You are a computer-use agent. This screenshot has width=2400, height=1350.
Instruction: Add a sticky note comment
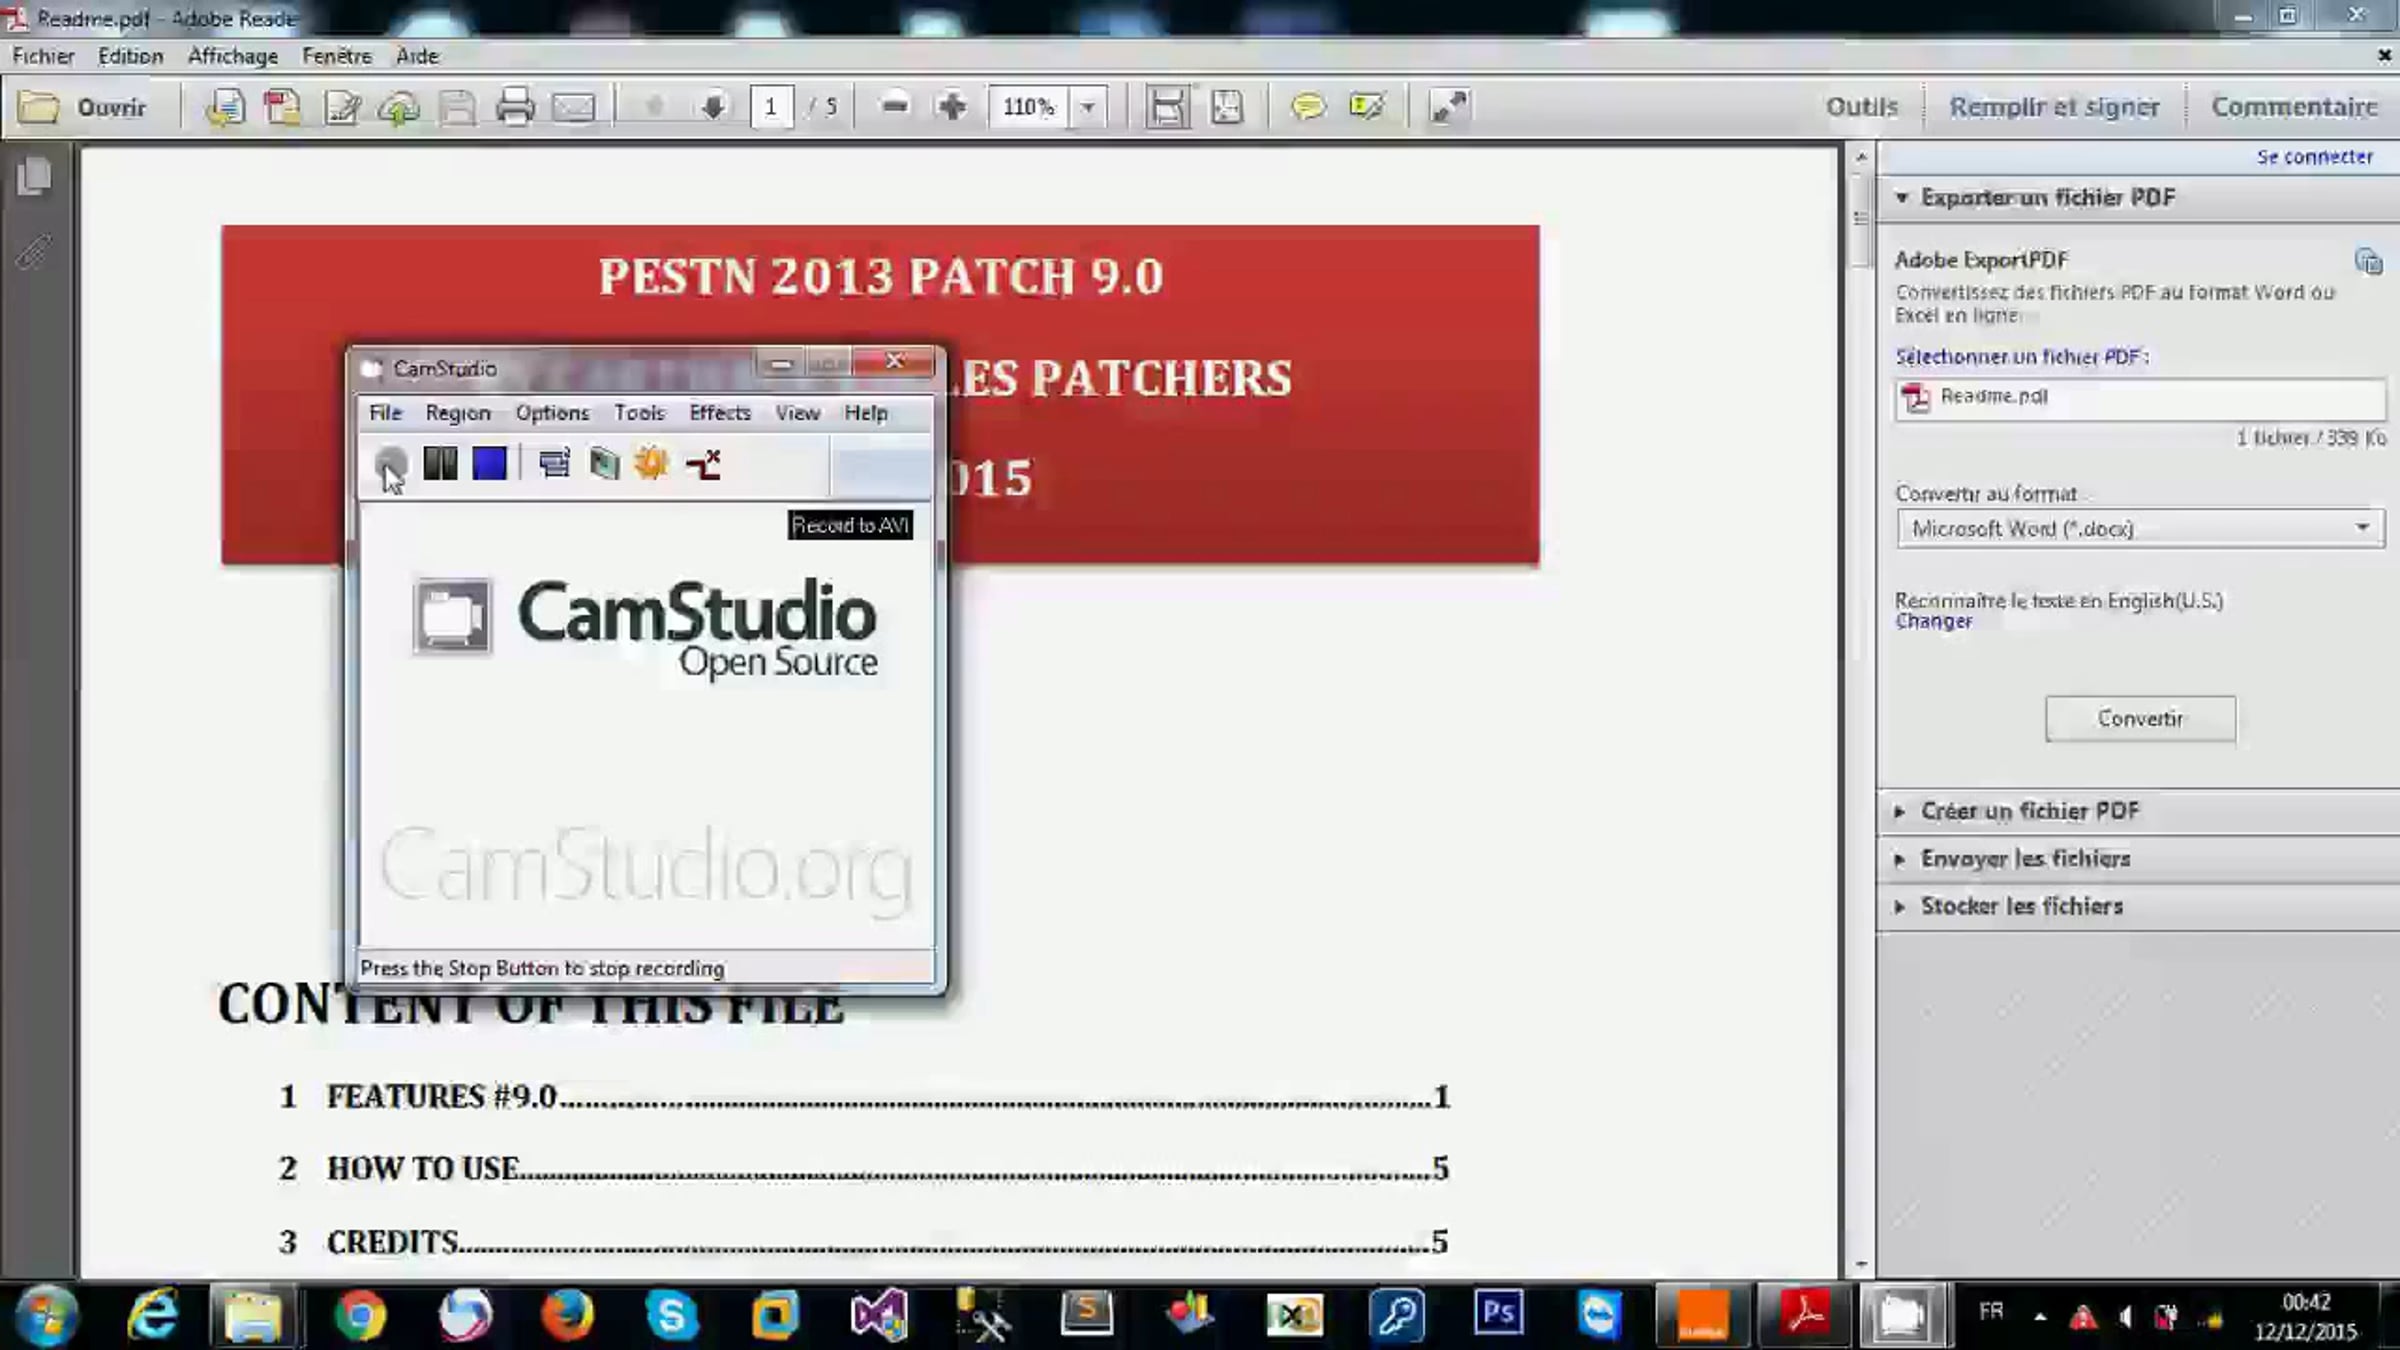coord(1307,107)
